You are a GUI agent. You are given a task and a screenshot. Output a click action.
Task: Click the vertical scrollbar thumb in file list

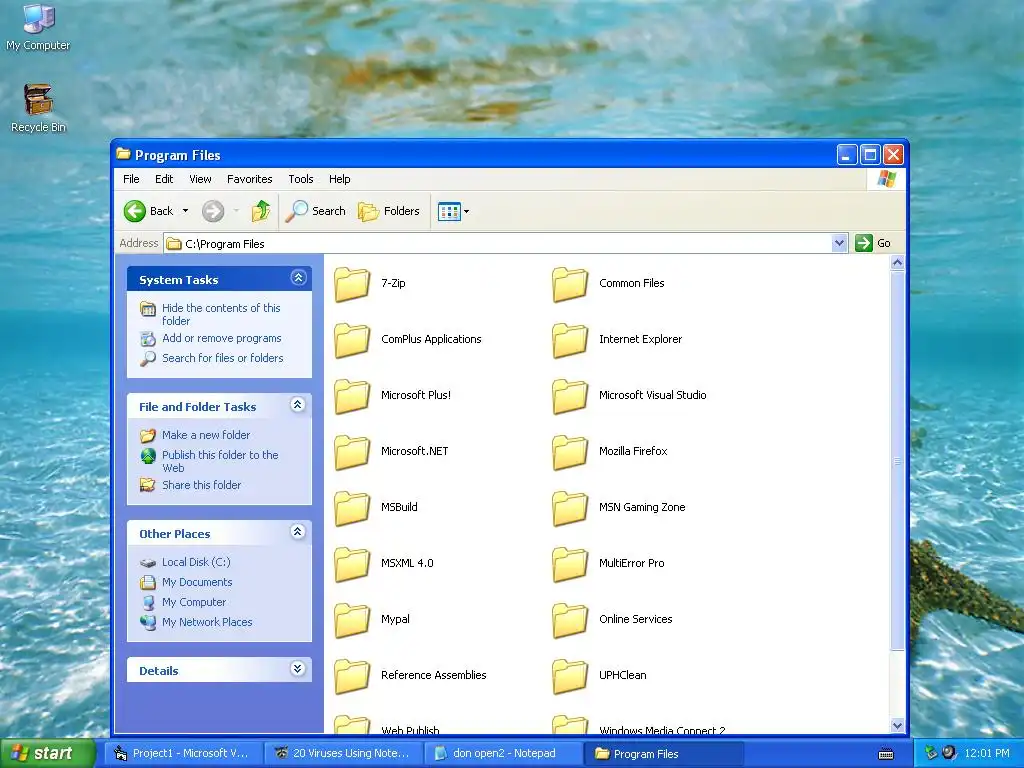pyautogui.click(x=897, y=461)
